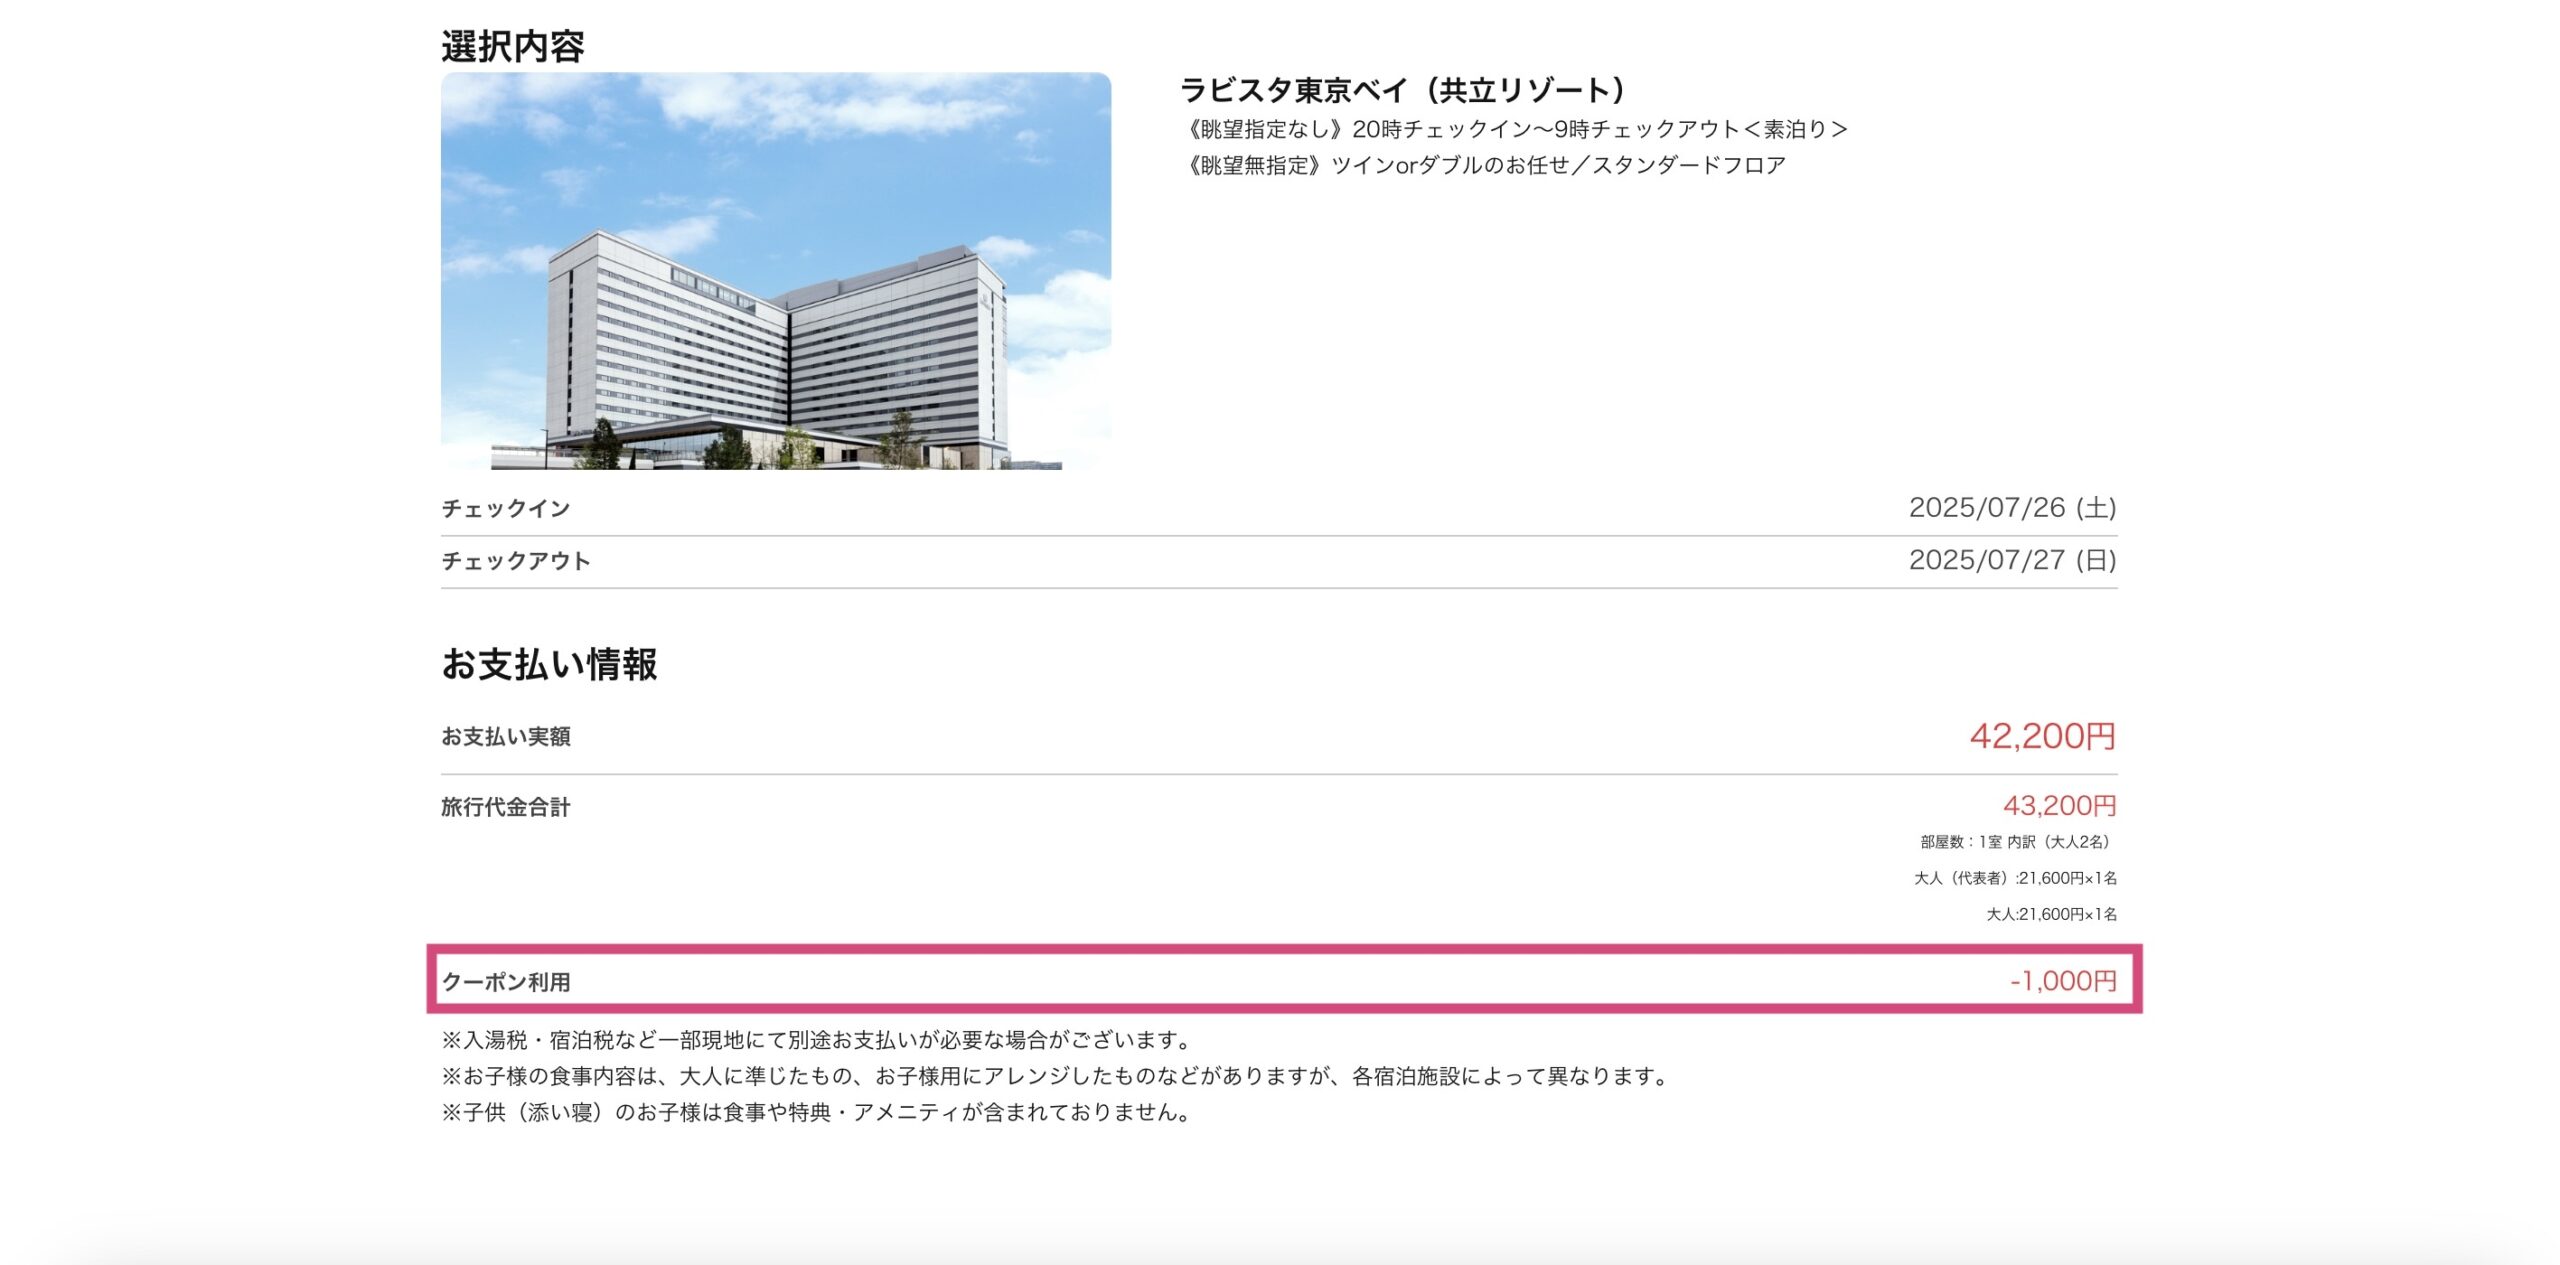Click the クーポン利用 label
Screen dimensions: 2560x1265
(x=506, y=982)
